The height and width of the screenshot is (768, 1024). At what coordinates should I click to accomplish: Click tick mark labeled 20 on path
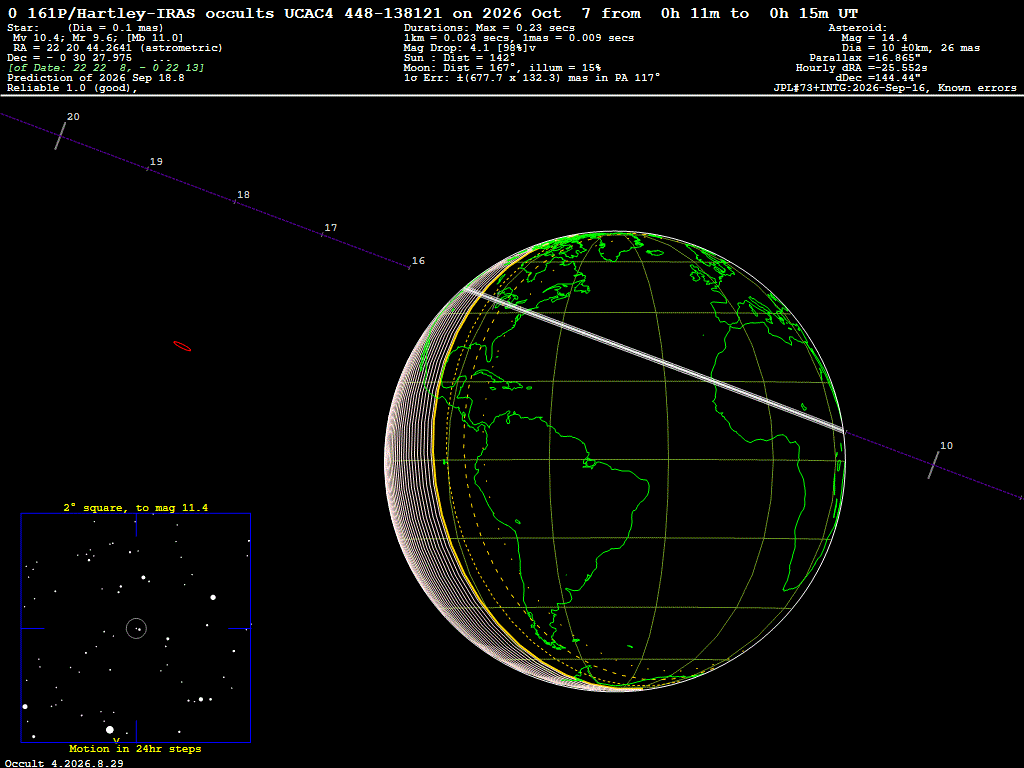pyautogui.click(x=61, y=136)
